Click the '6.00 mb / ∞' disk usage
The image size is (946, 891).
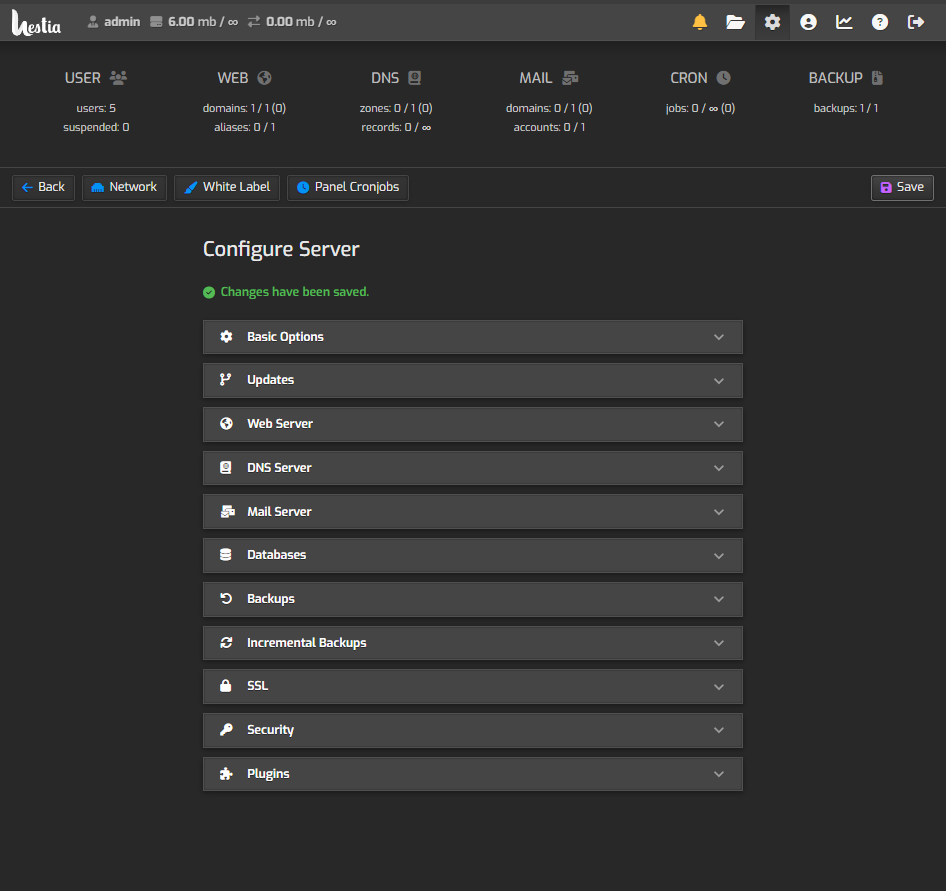(x=203, y=22)
